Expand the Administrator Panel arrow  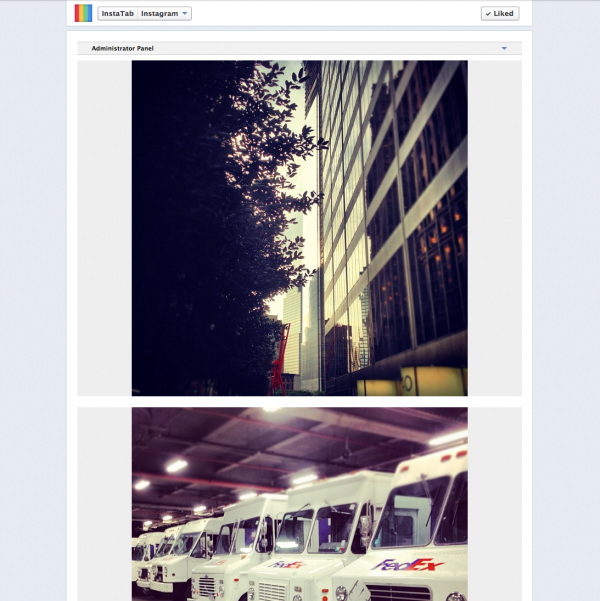[x=504, y=48]
